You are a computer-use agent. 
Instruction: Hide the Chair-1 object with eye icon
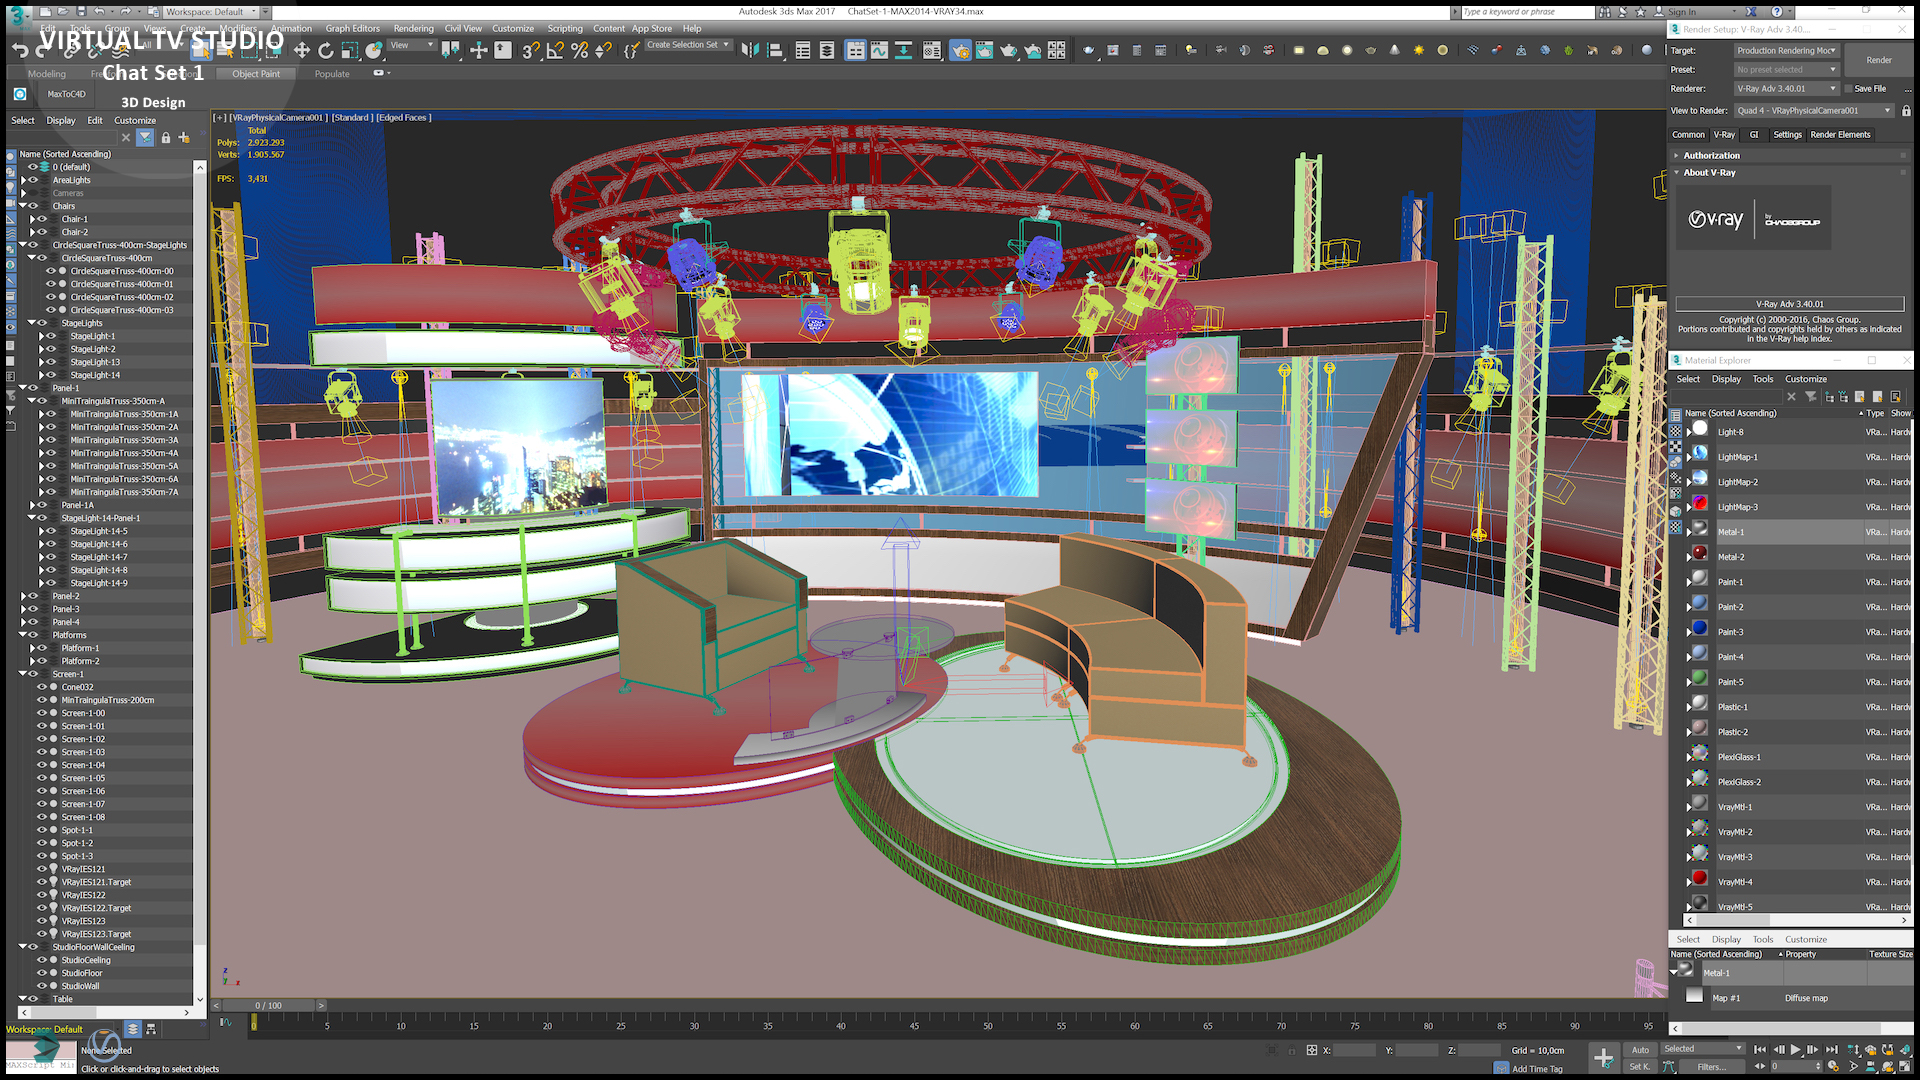tap(42, 219)
